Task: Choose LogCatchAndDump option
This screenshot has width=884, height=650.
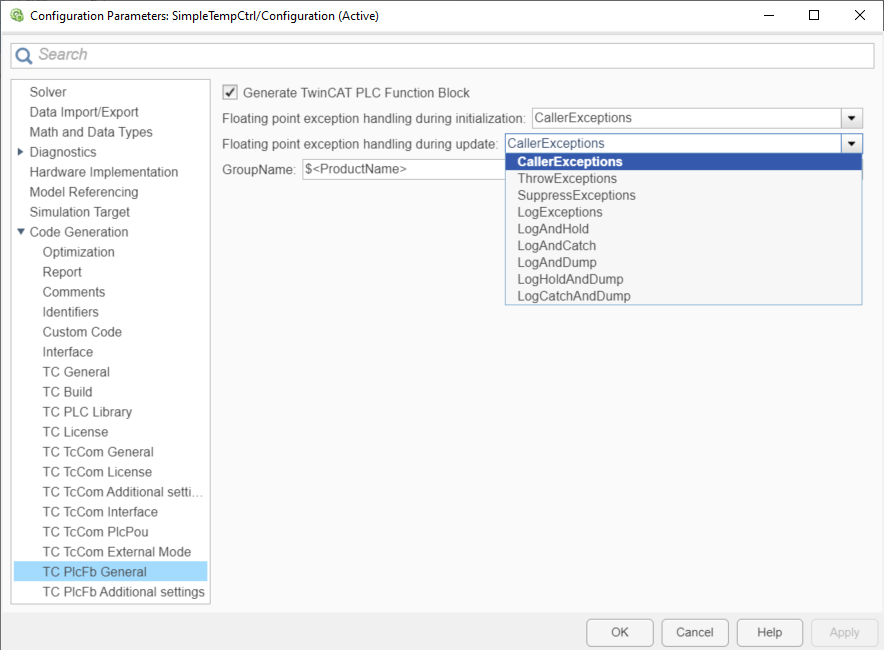Action: pyautogui.click(x=683, y=296)
